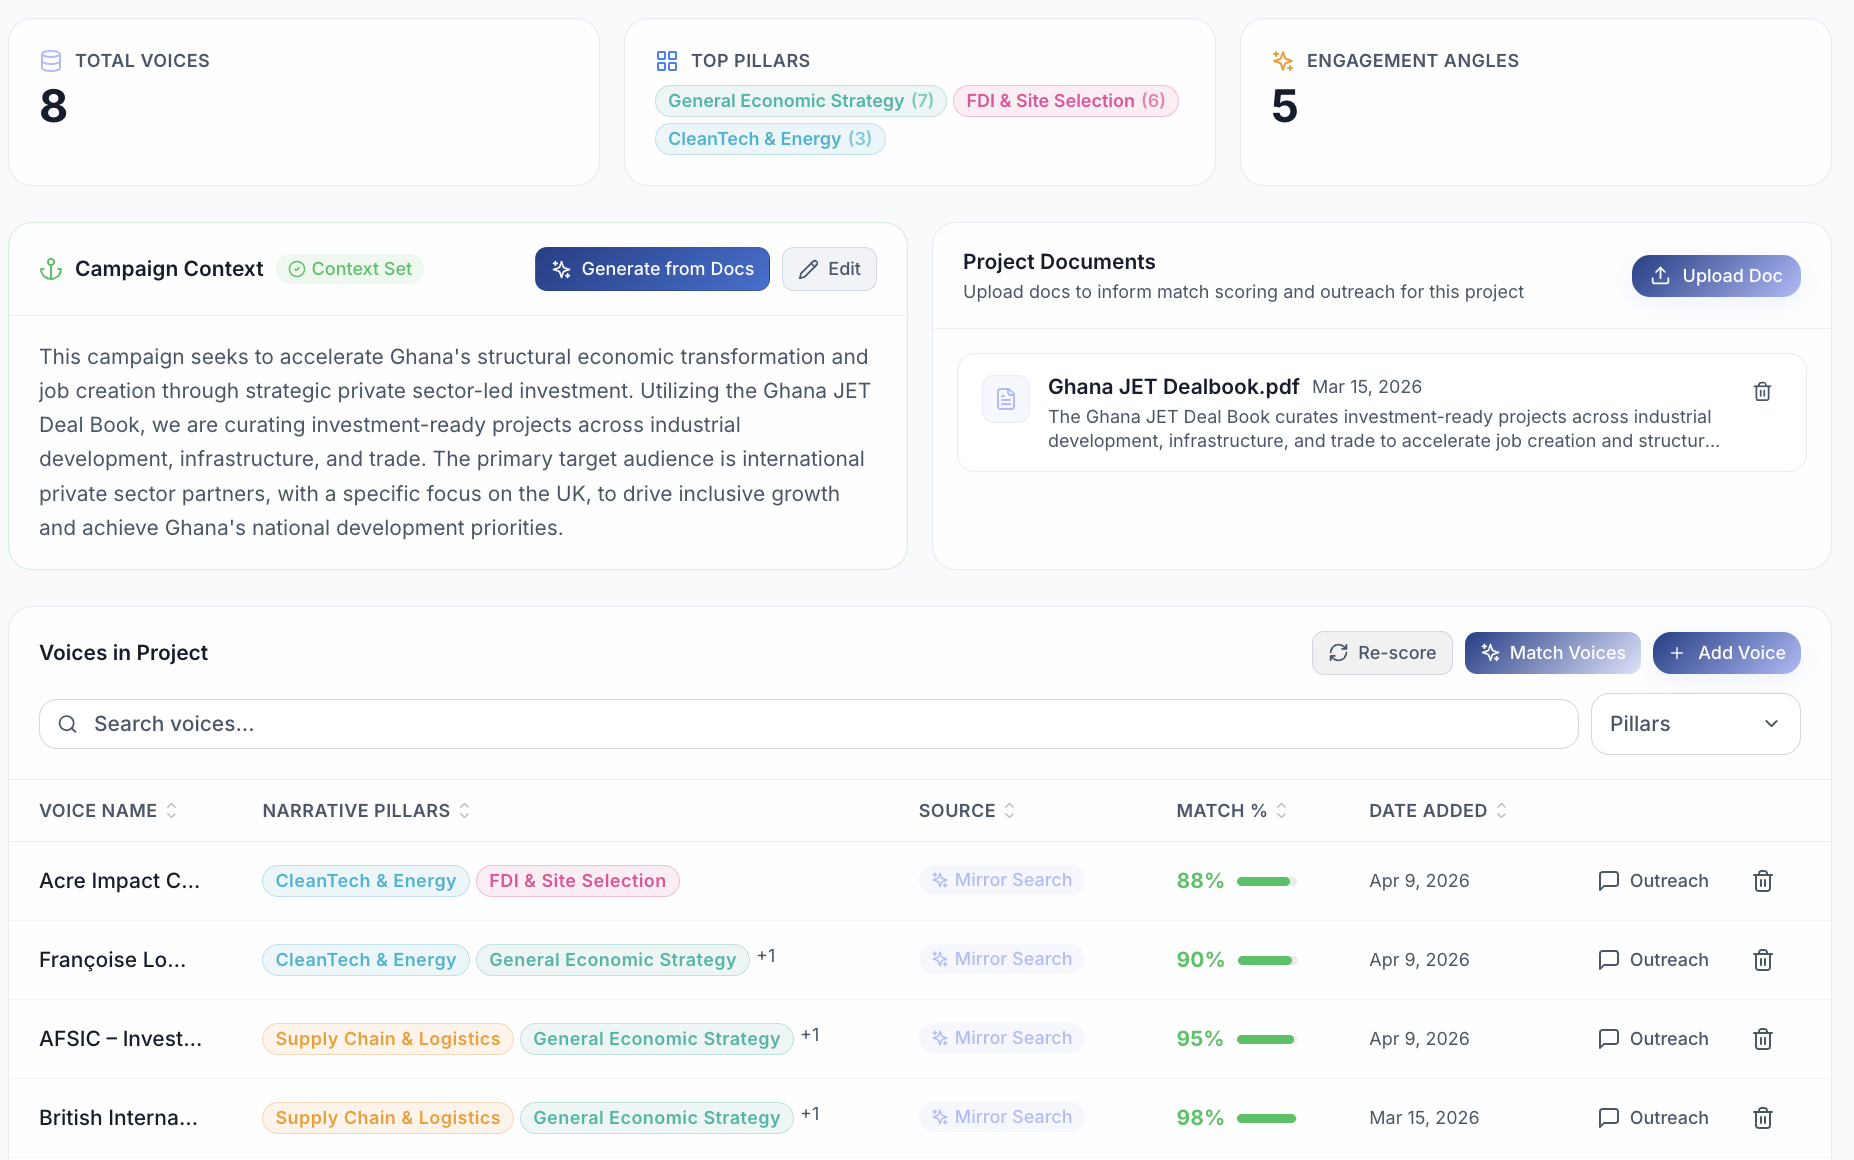The width and height of the screenshot is (1854, 1160).
Task: Click the AFSIC – Invest... voice name
Action: coord(120,1039)
